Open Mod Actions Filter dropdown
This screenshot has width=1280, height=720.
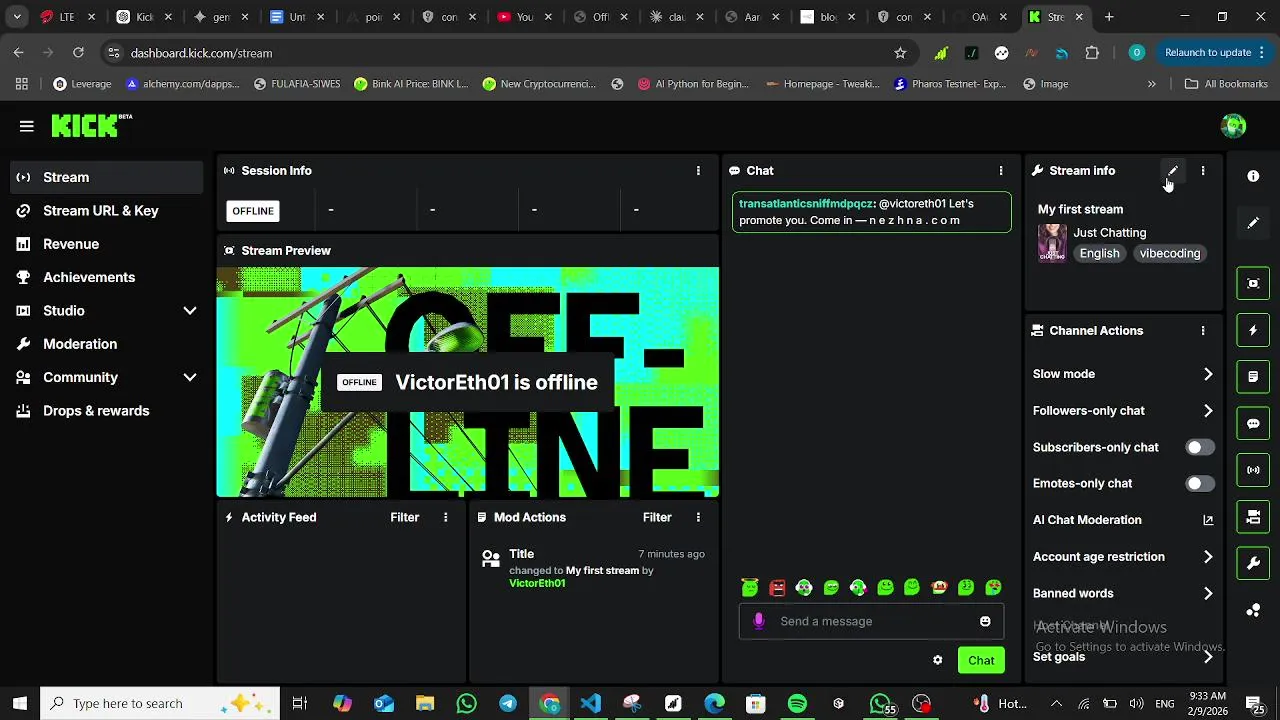(x=657, y=517)
